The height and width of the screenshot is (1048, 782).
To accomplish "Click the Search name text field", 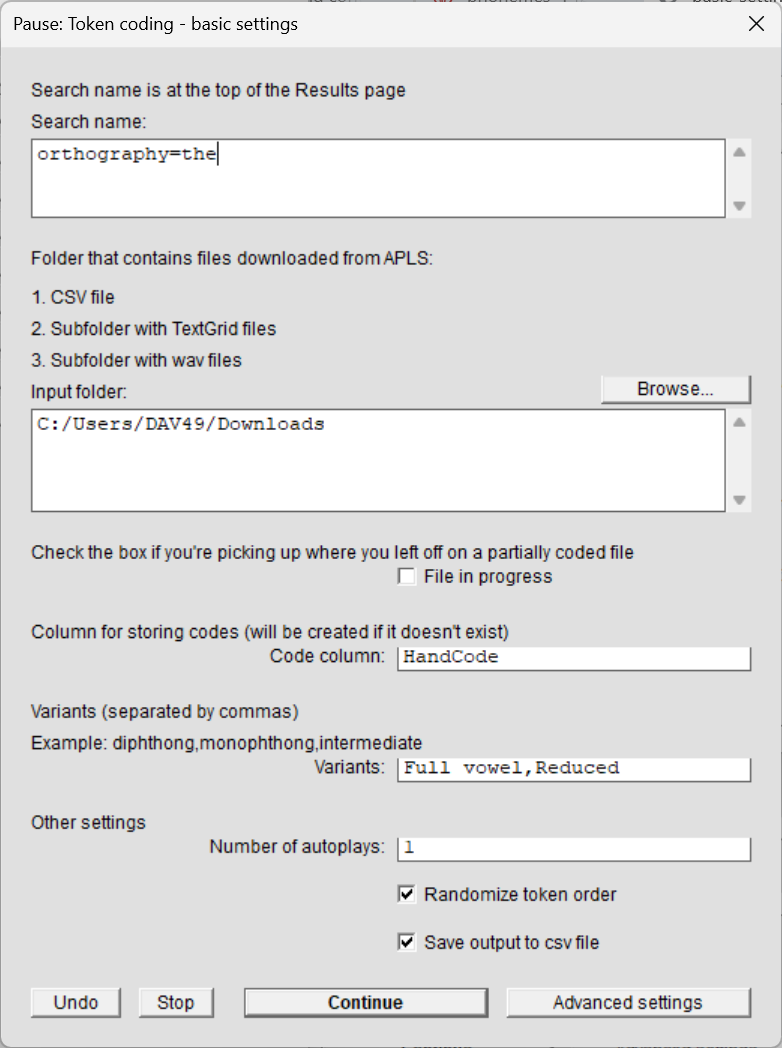I will (x=378, y=178).
